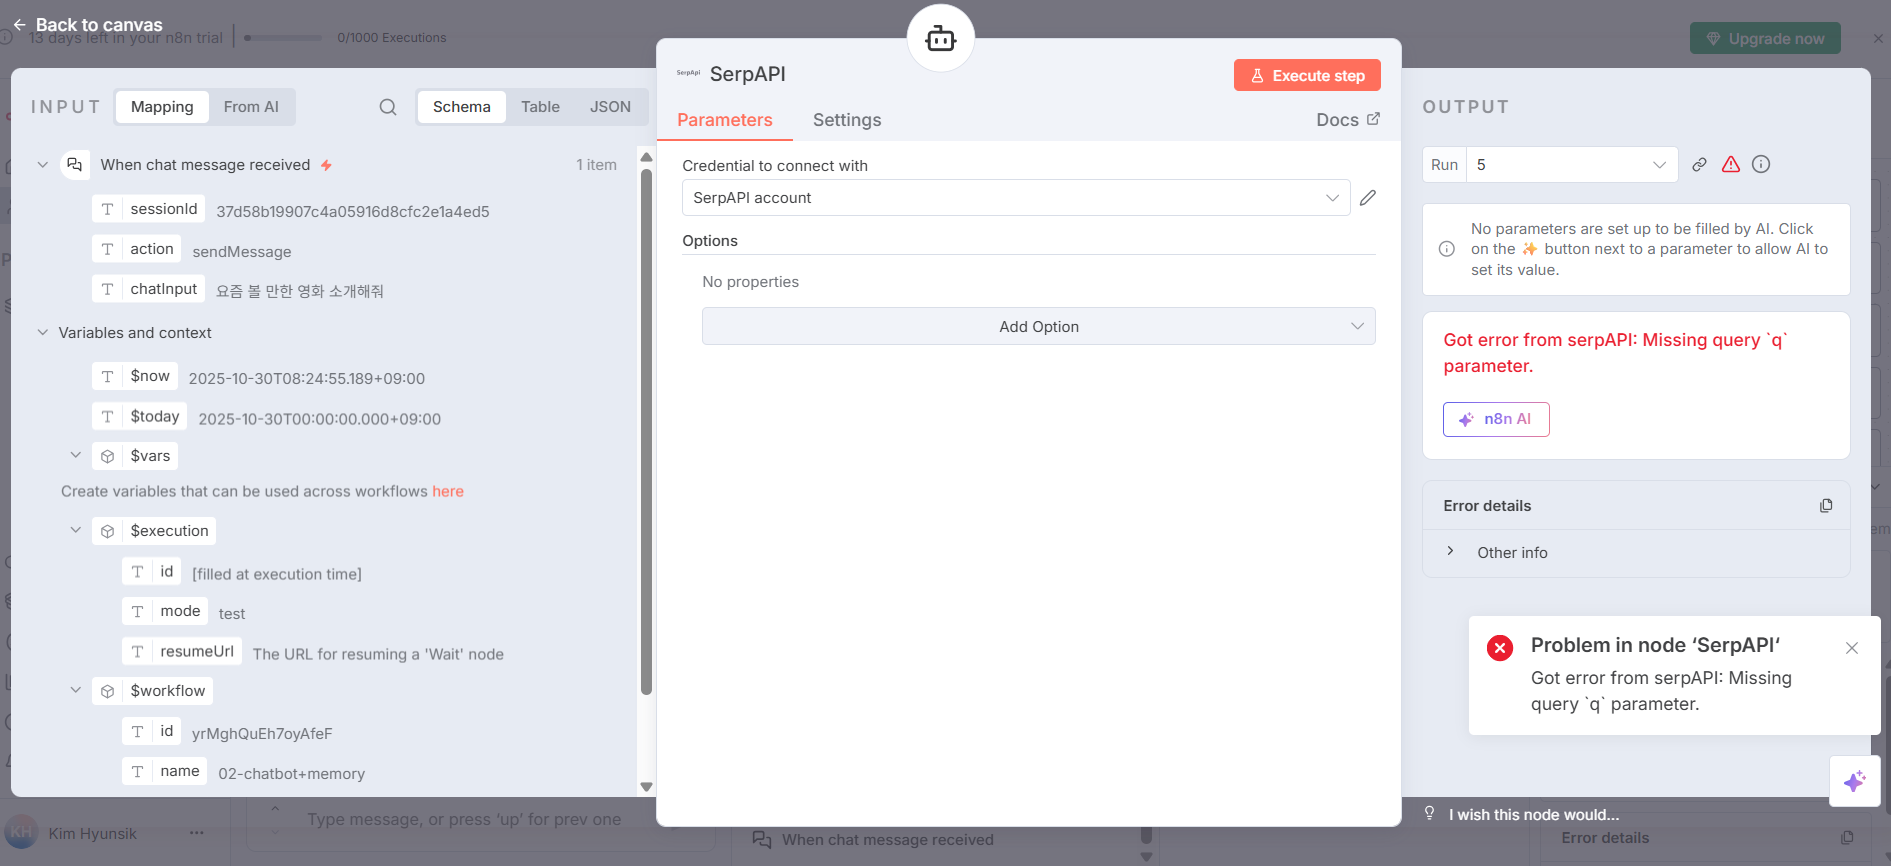Click the link icon next to Run selector
Viewport: 1891px width, 866px height.
(x=1699, y=165)
